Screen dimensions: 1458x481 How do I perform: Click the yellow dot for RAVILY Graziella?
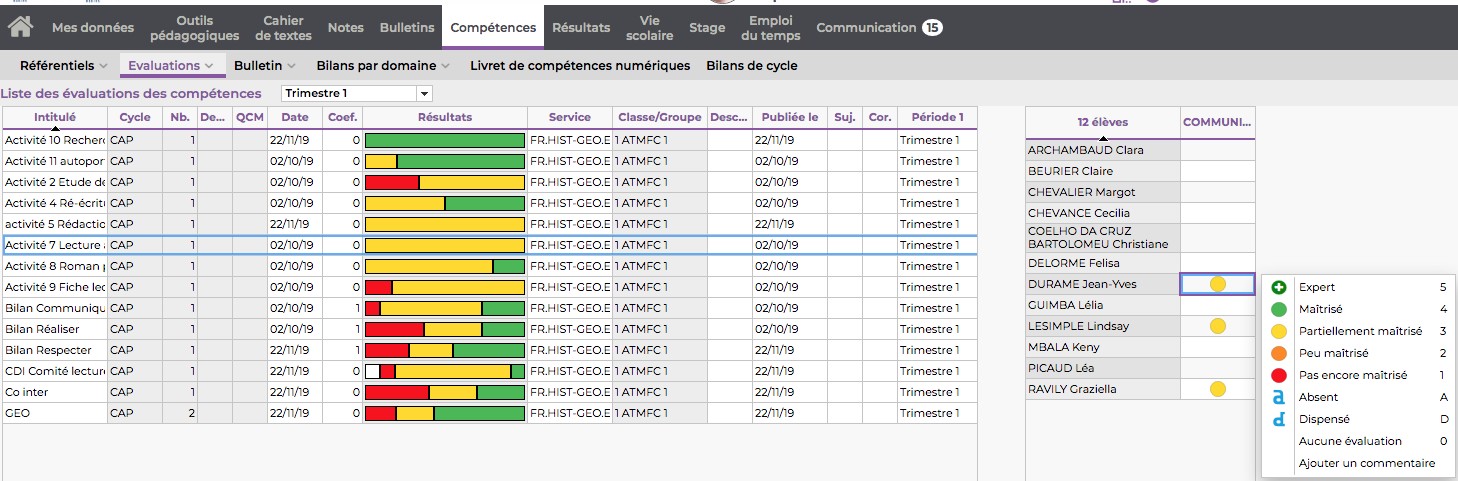tap(1218, 389)
